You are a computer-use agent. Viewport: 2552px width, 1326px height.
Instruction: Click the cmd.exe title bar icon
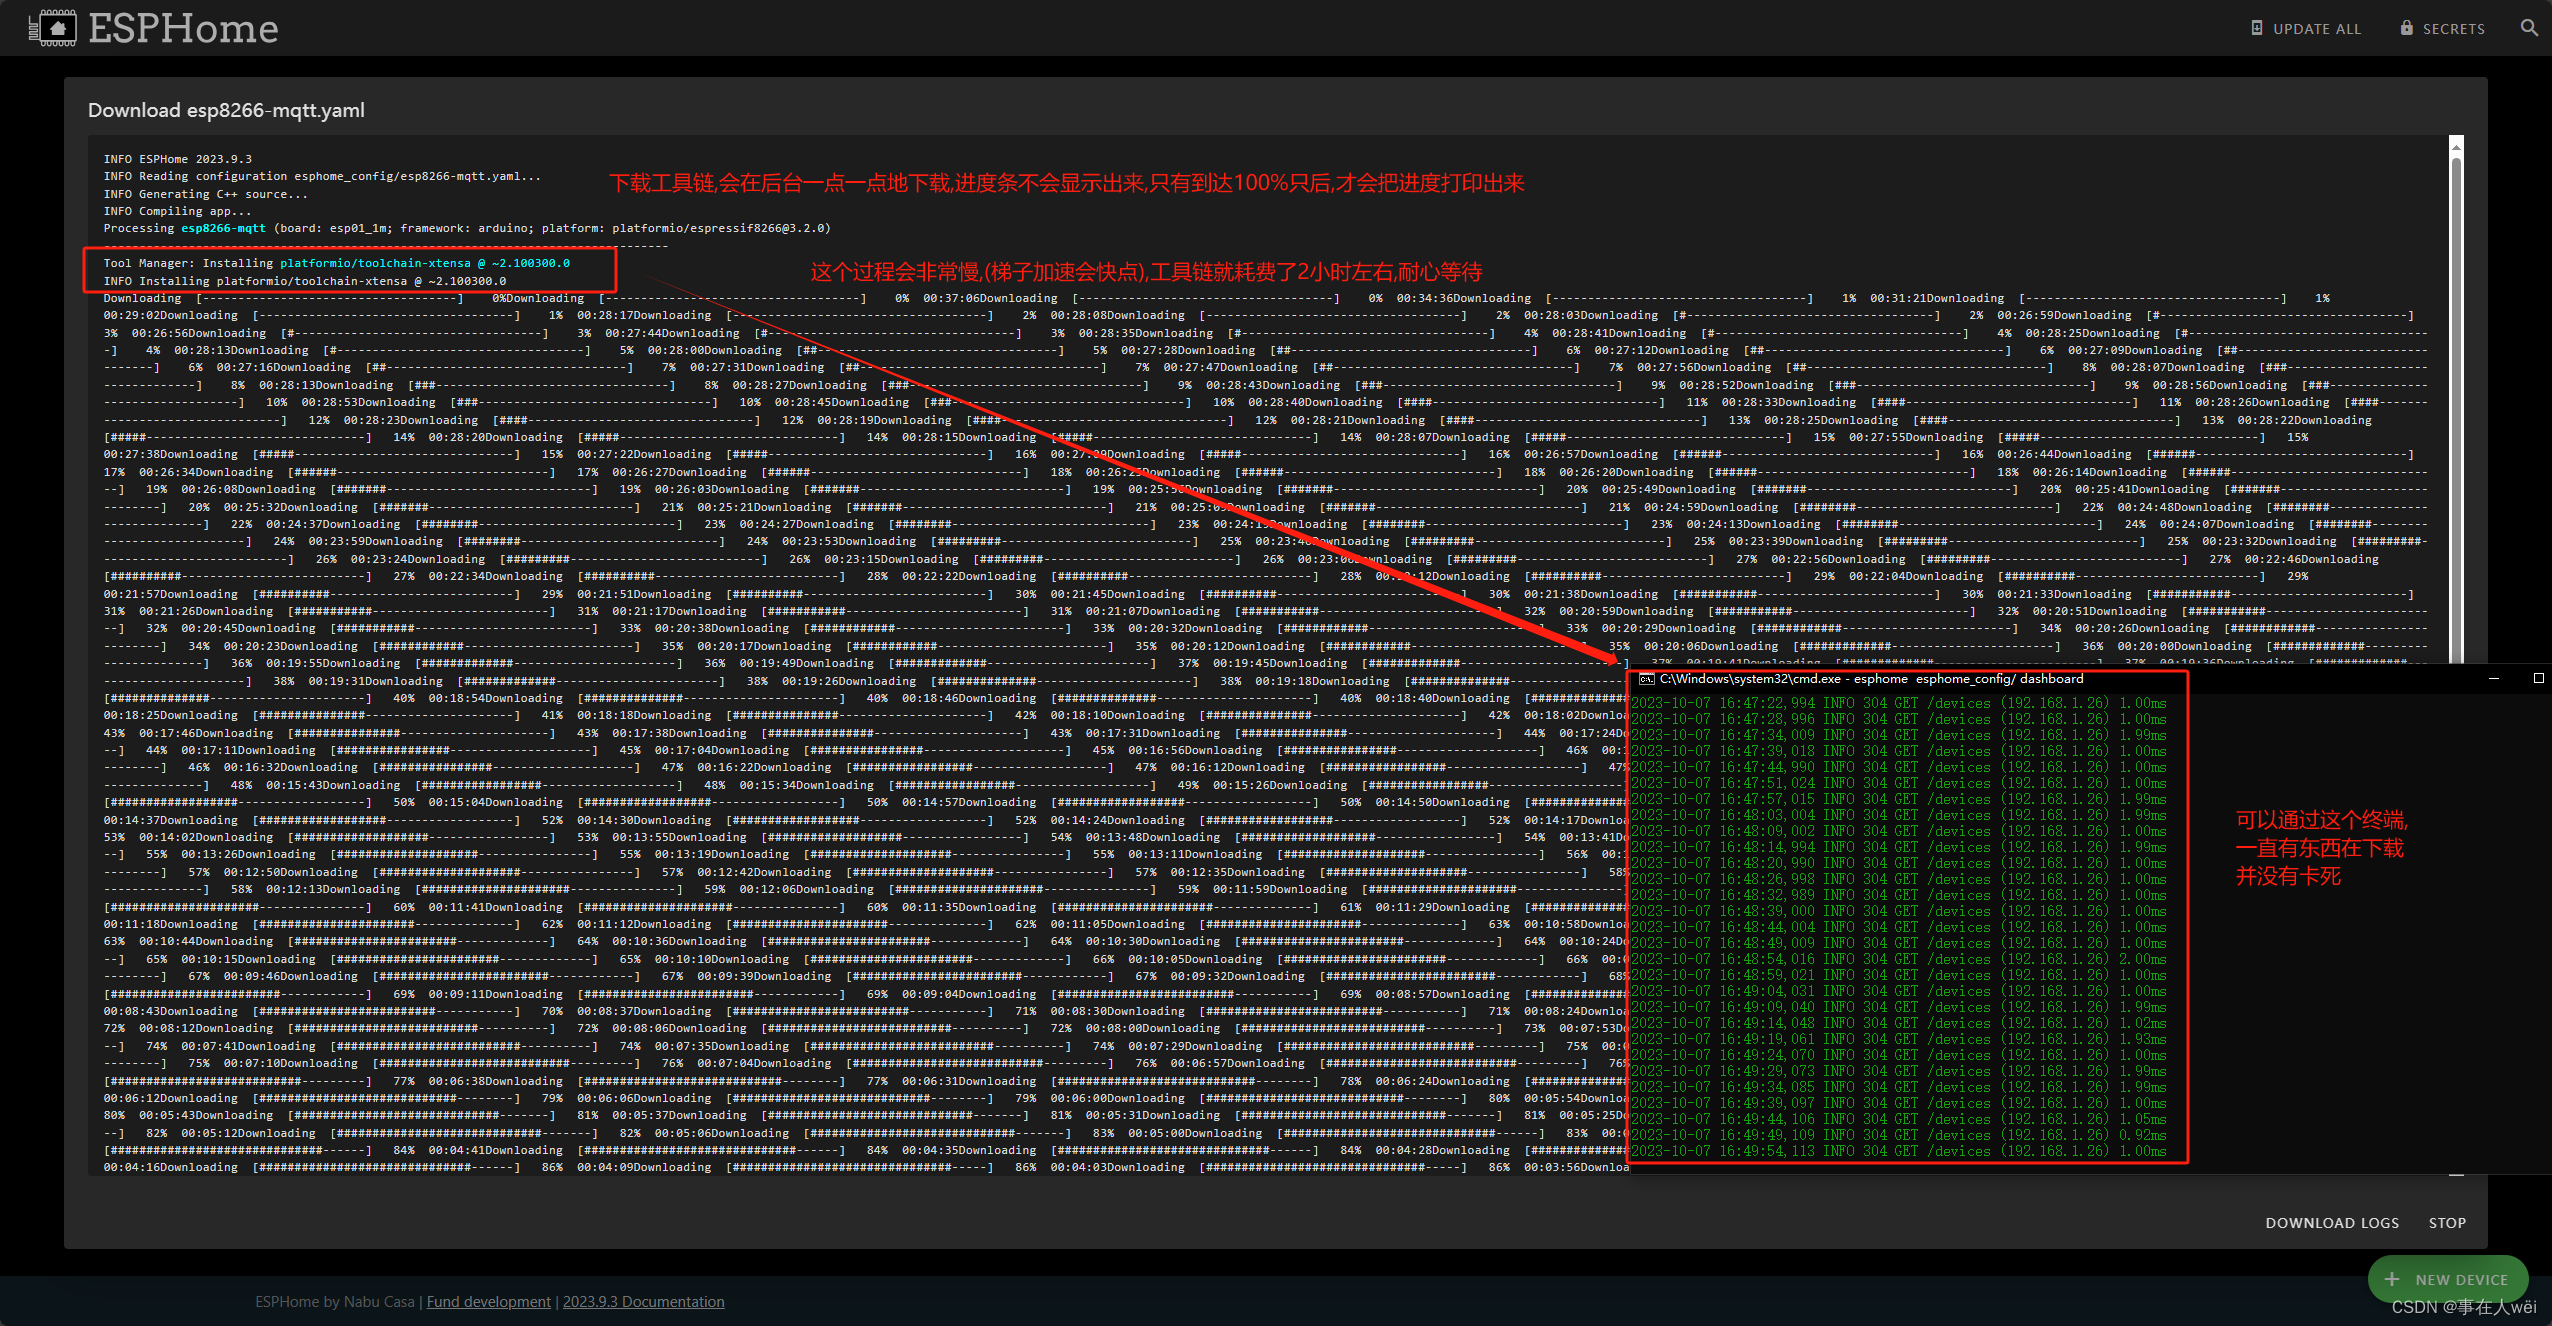[x=1646, y=679]
